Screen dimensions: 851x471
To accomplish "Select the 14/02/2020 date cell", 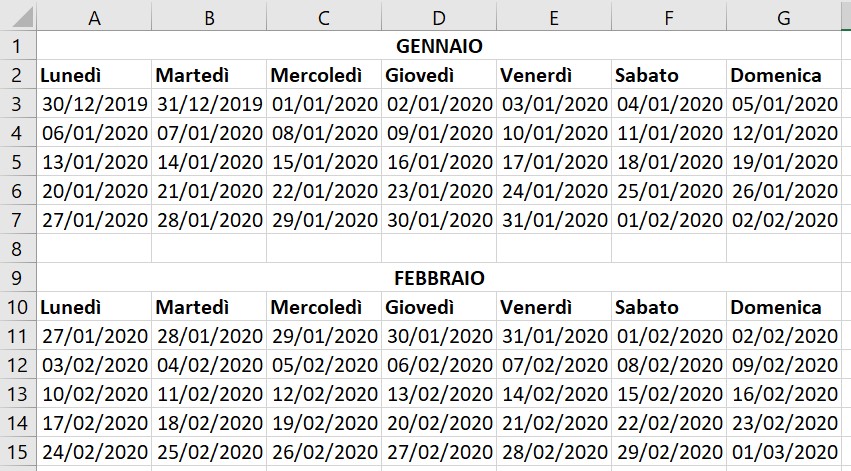I will (554, 394).
